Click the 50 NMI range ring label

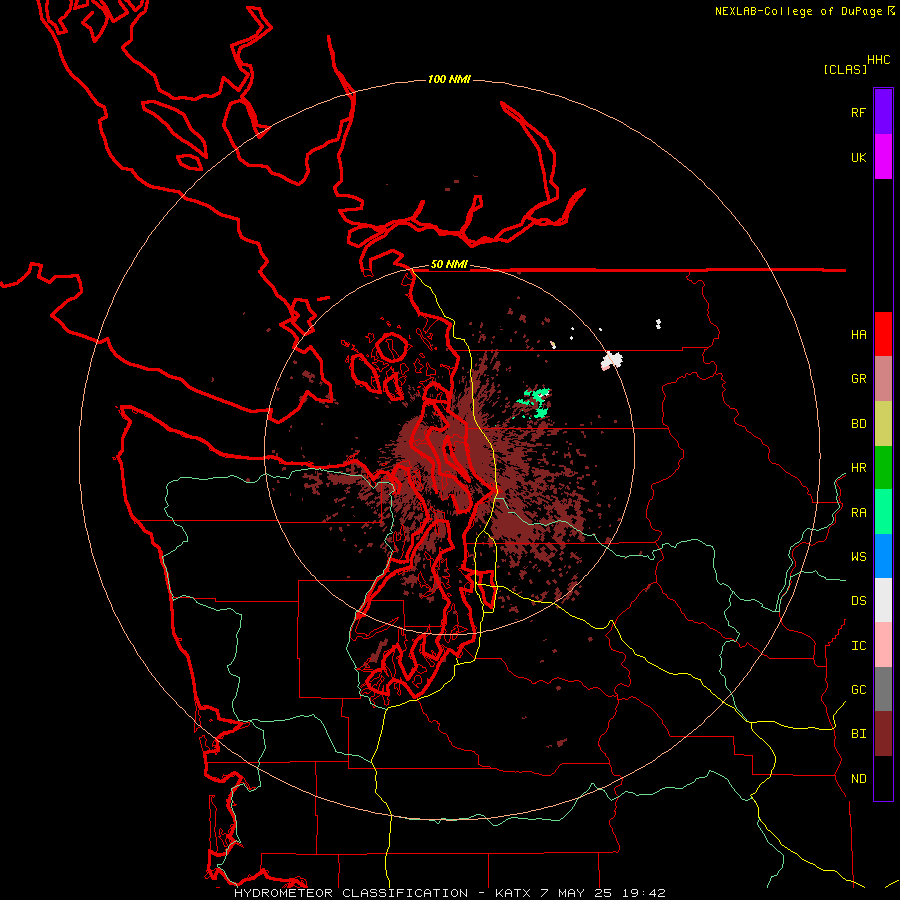pos(449,265)
